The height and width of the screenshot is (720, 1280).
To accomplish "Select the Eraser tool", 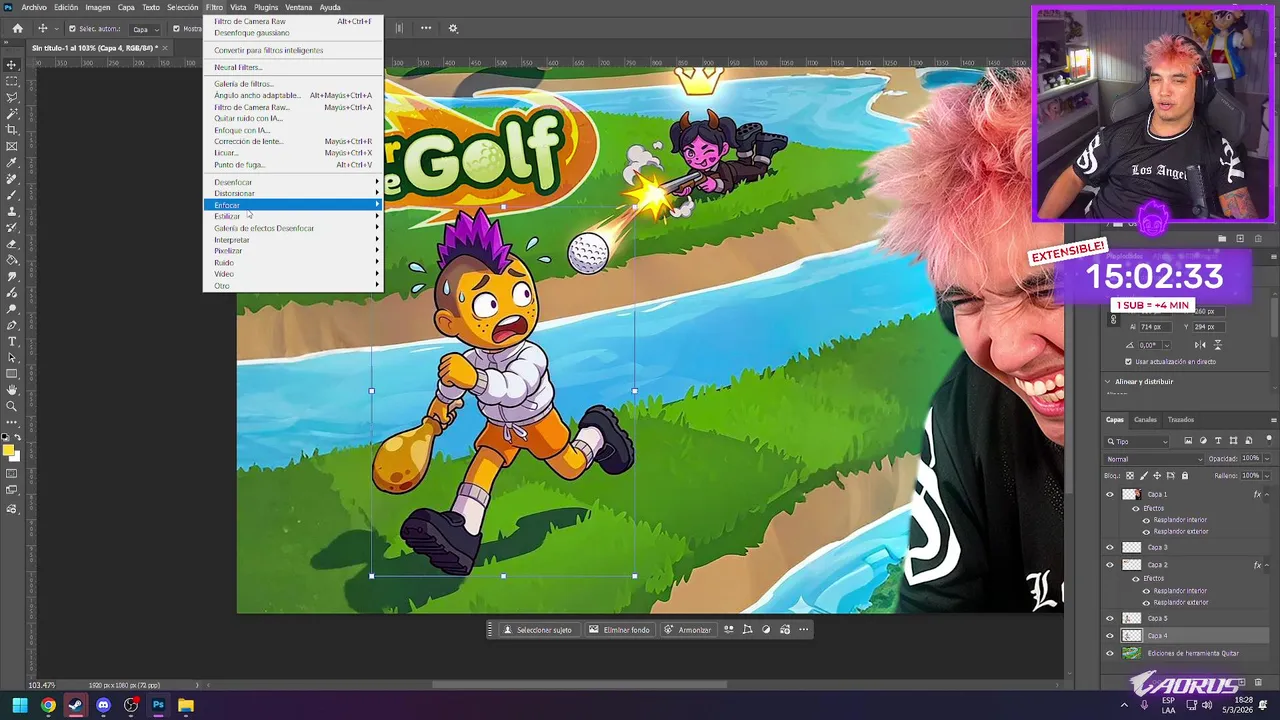I will [12, 244].
